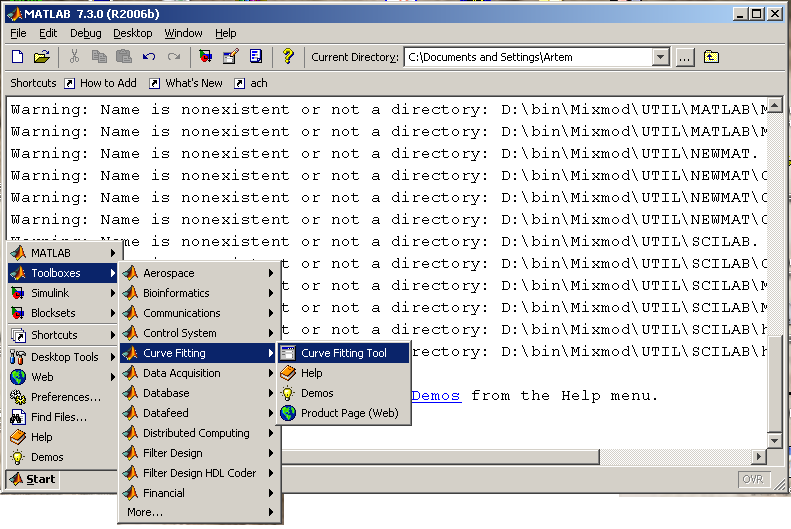Click the Find Files binoculars entry
Viewport: 791px width, 529px height.
click(x=63, y=417)
